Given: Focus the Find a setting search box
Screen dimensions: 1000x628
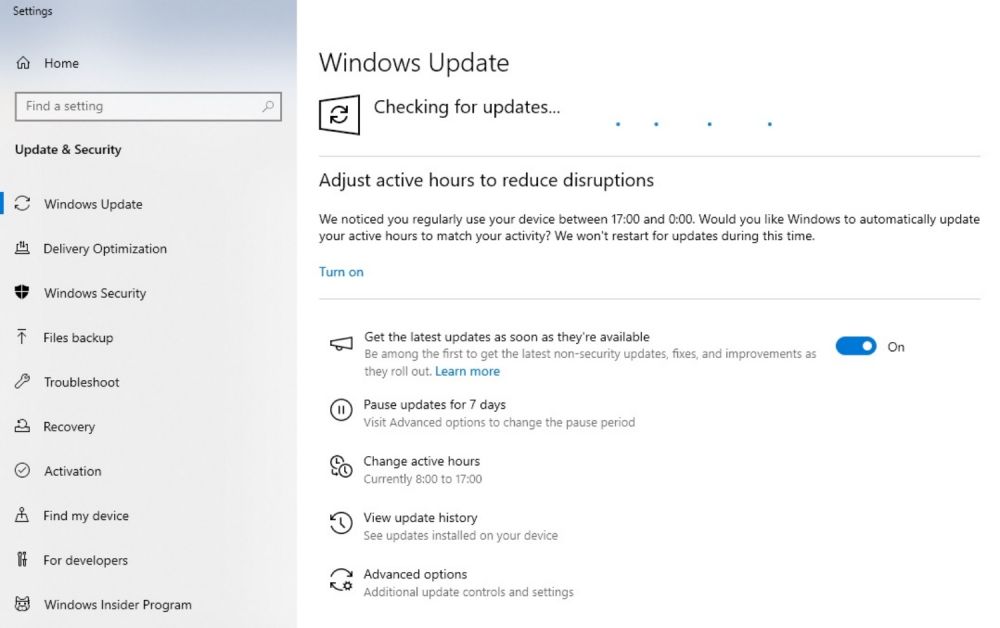Looking at the screenshot, I should point(148,106).
